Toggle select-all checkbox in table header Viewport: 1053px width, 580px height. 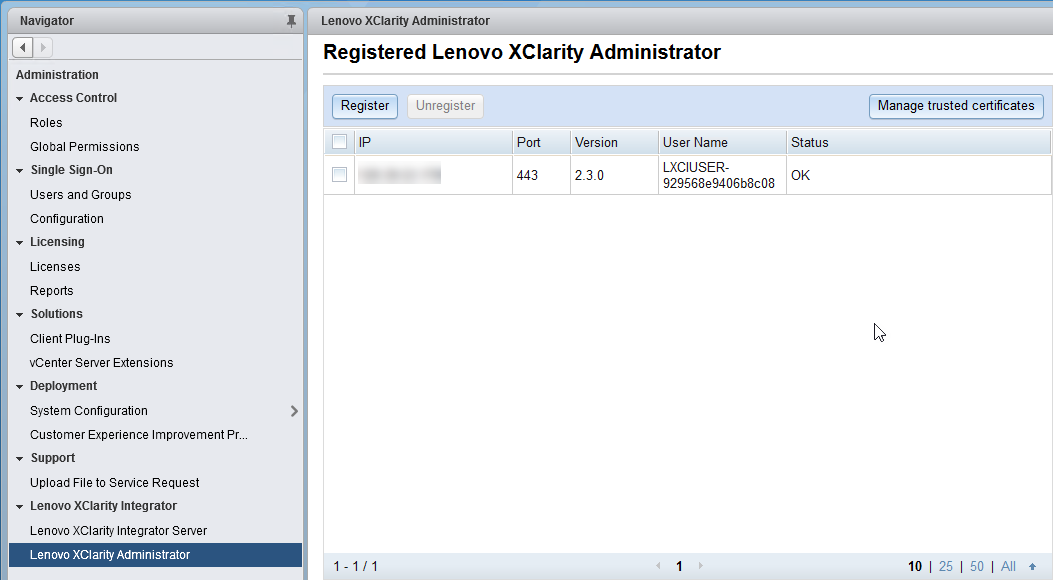(340, 142)
